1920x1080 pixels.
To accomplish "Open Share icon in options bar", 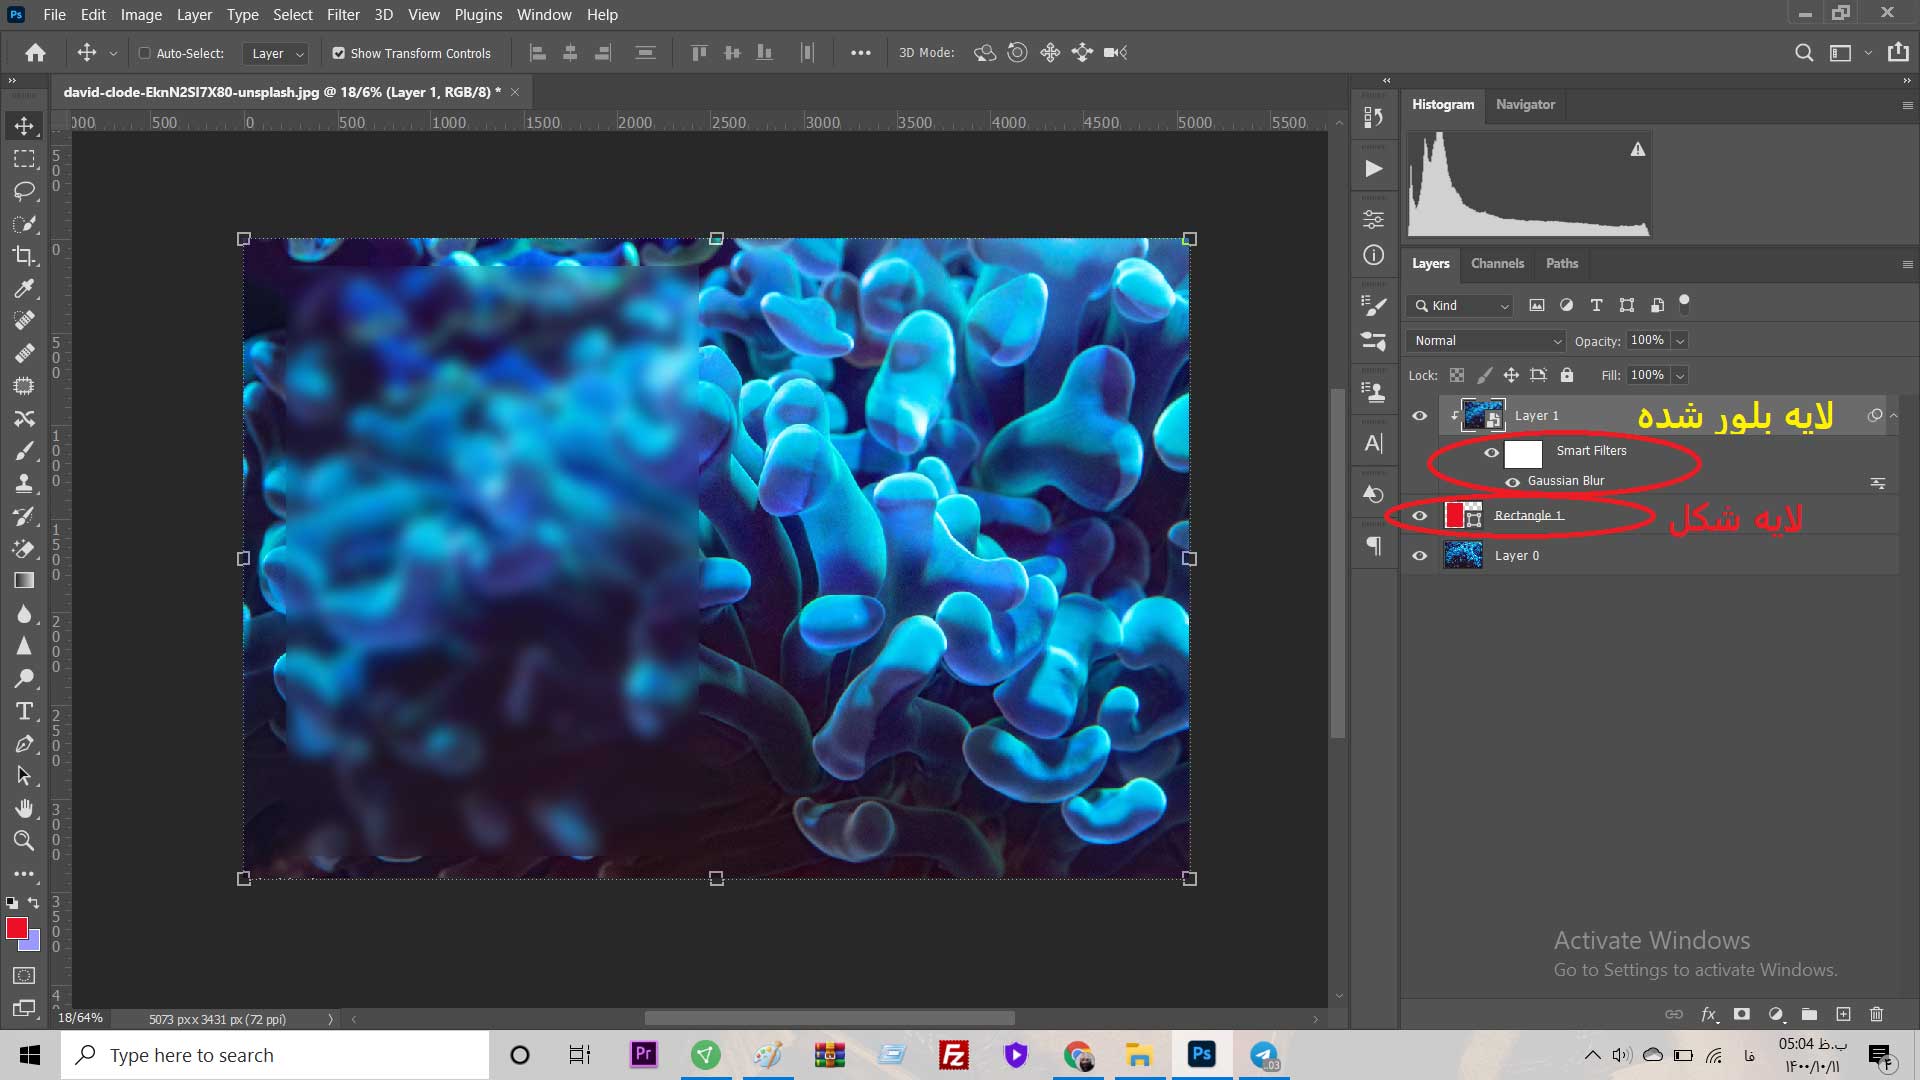I will (x=1898, y=52).
